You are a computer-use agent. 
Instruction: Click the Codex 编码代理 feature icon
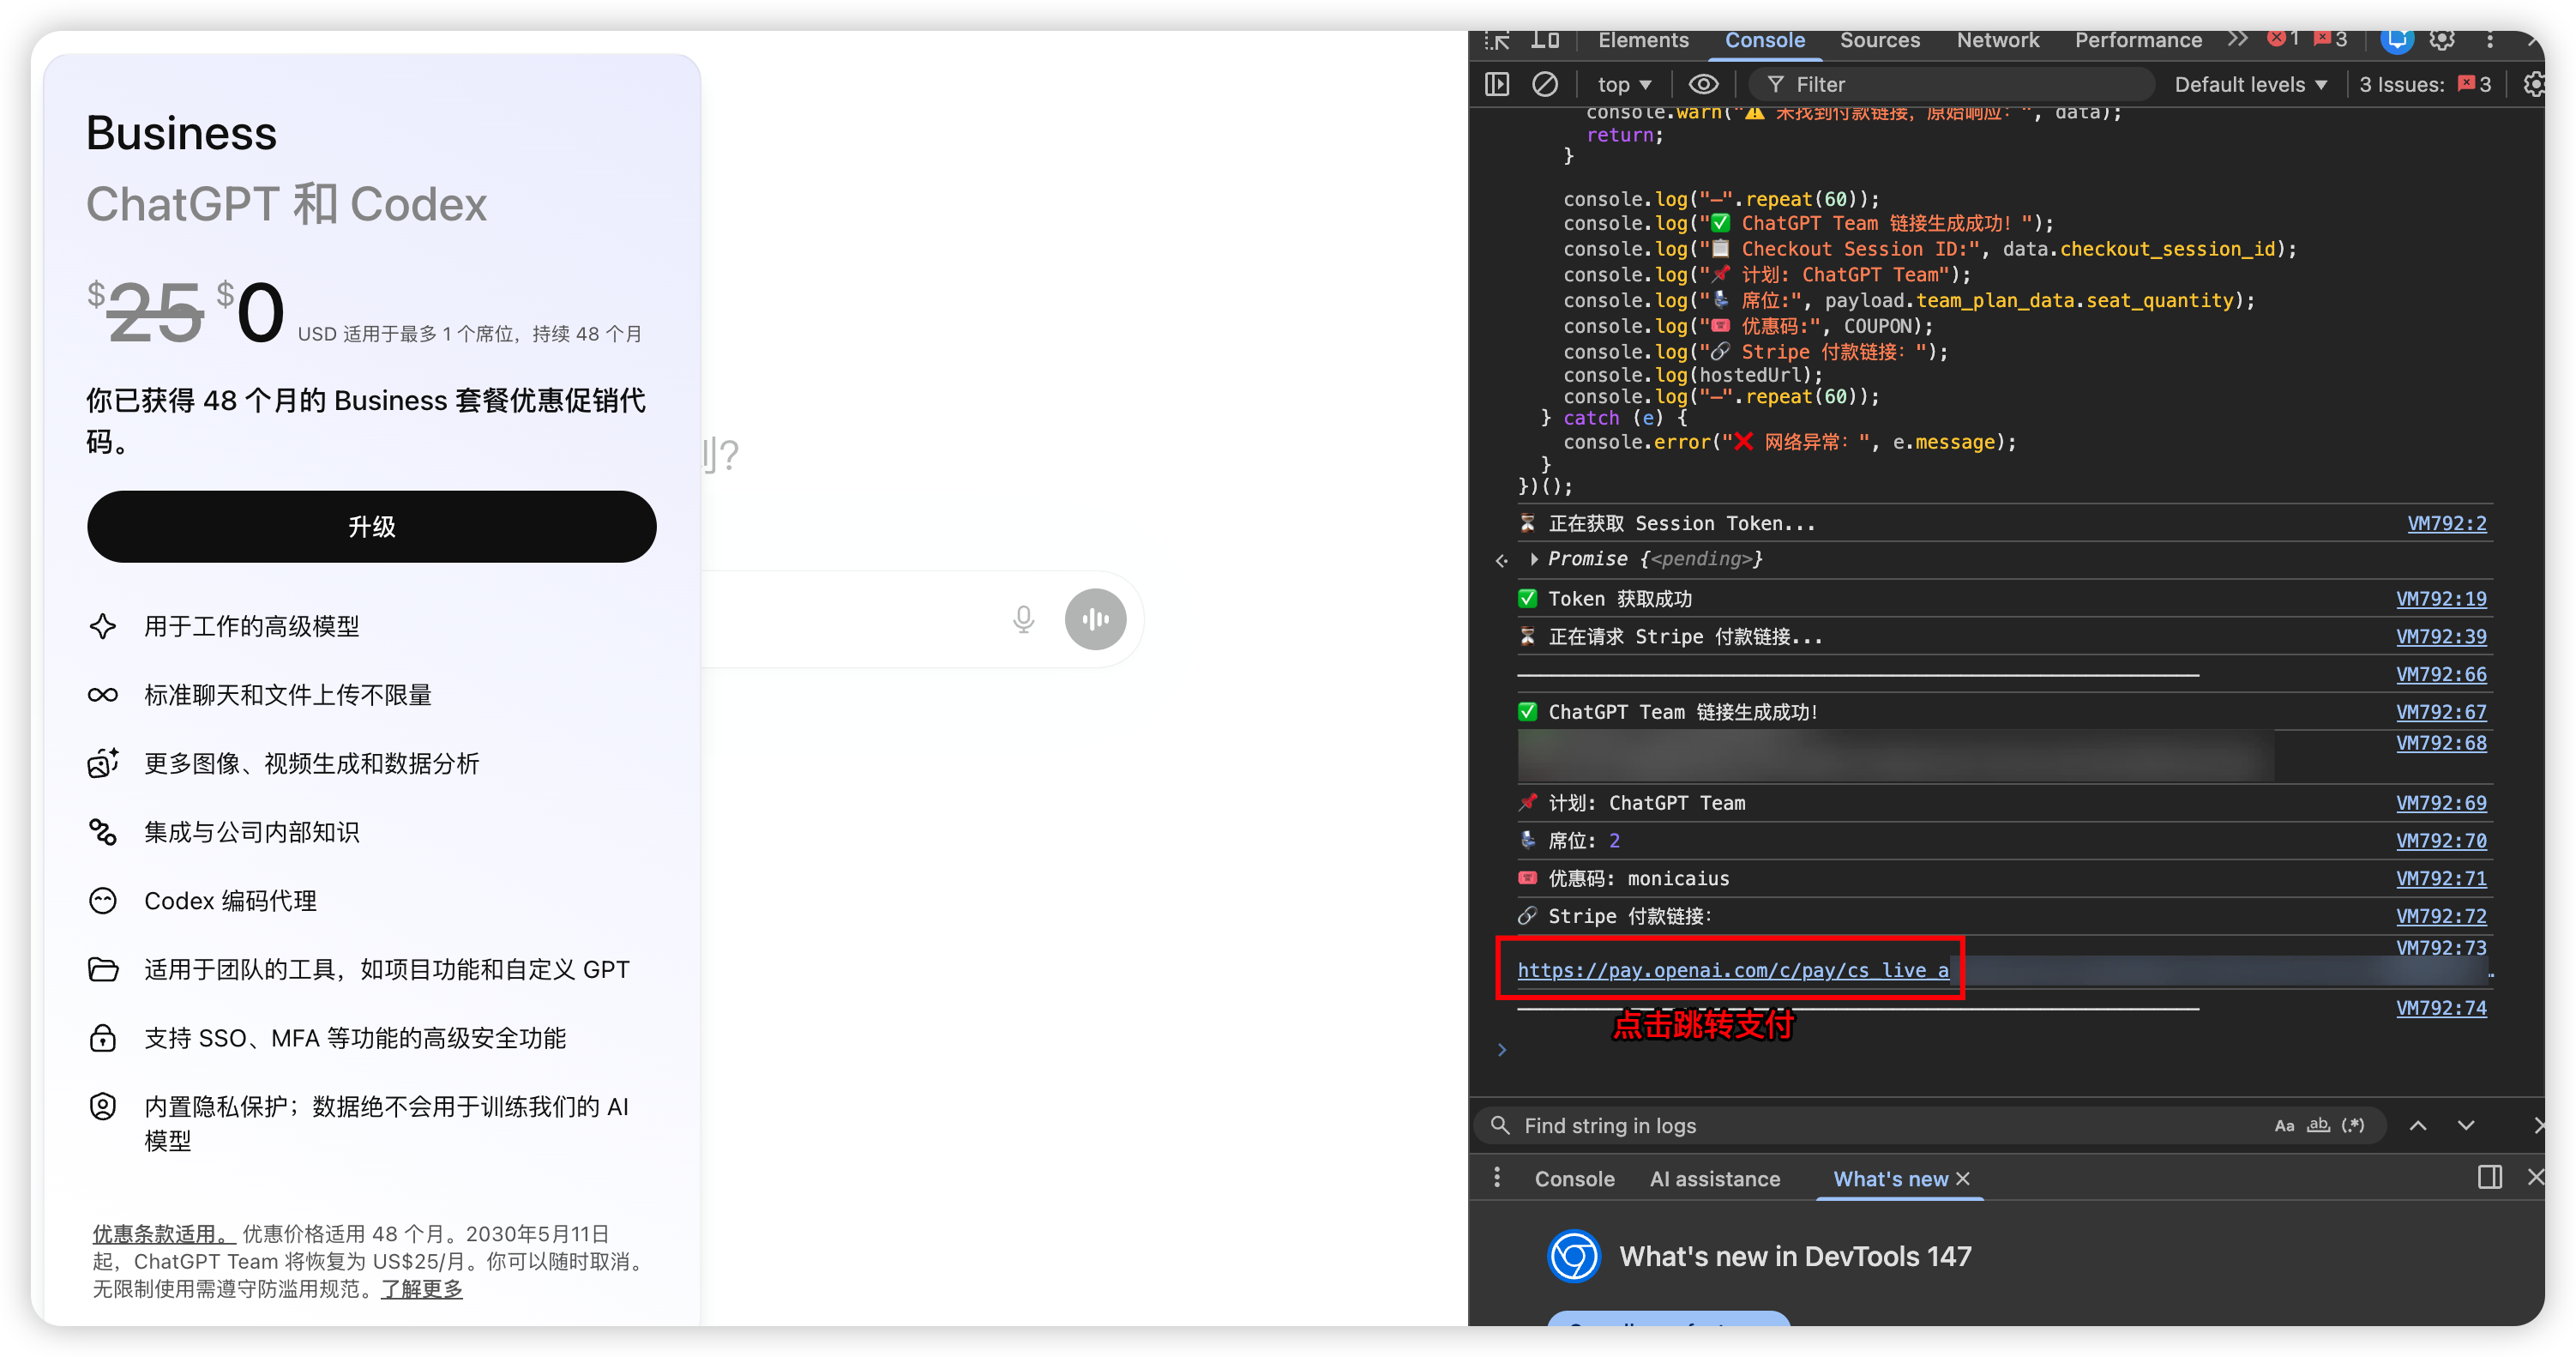pyautogui.click(x=103, y=901)
